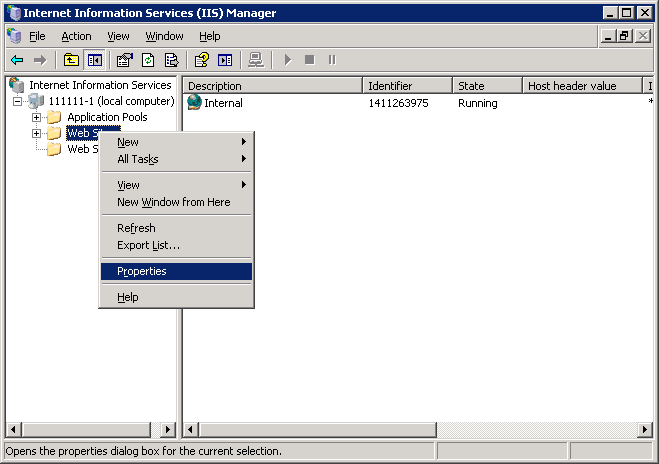659x464 pixels.
Task: Choose Refresh in the context menu
Action: coord(177,228)
